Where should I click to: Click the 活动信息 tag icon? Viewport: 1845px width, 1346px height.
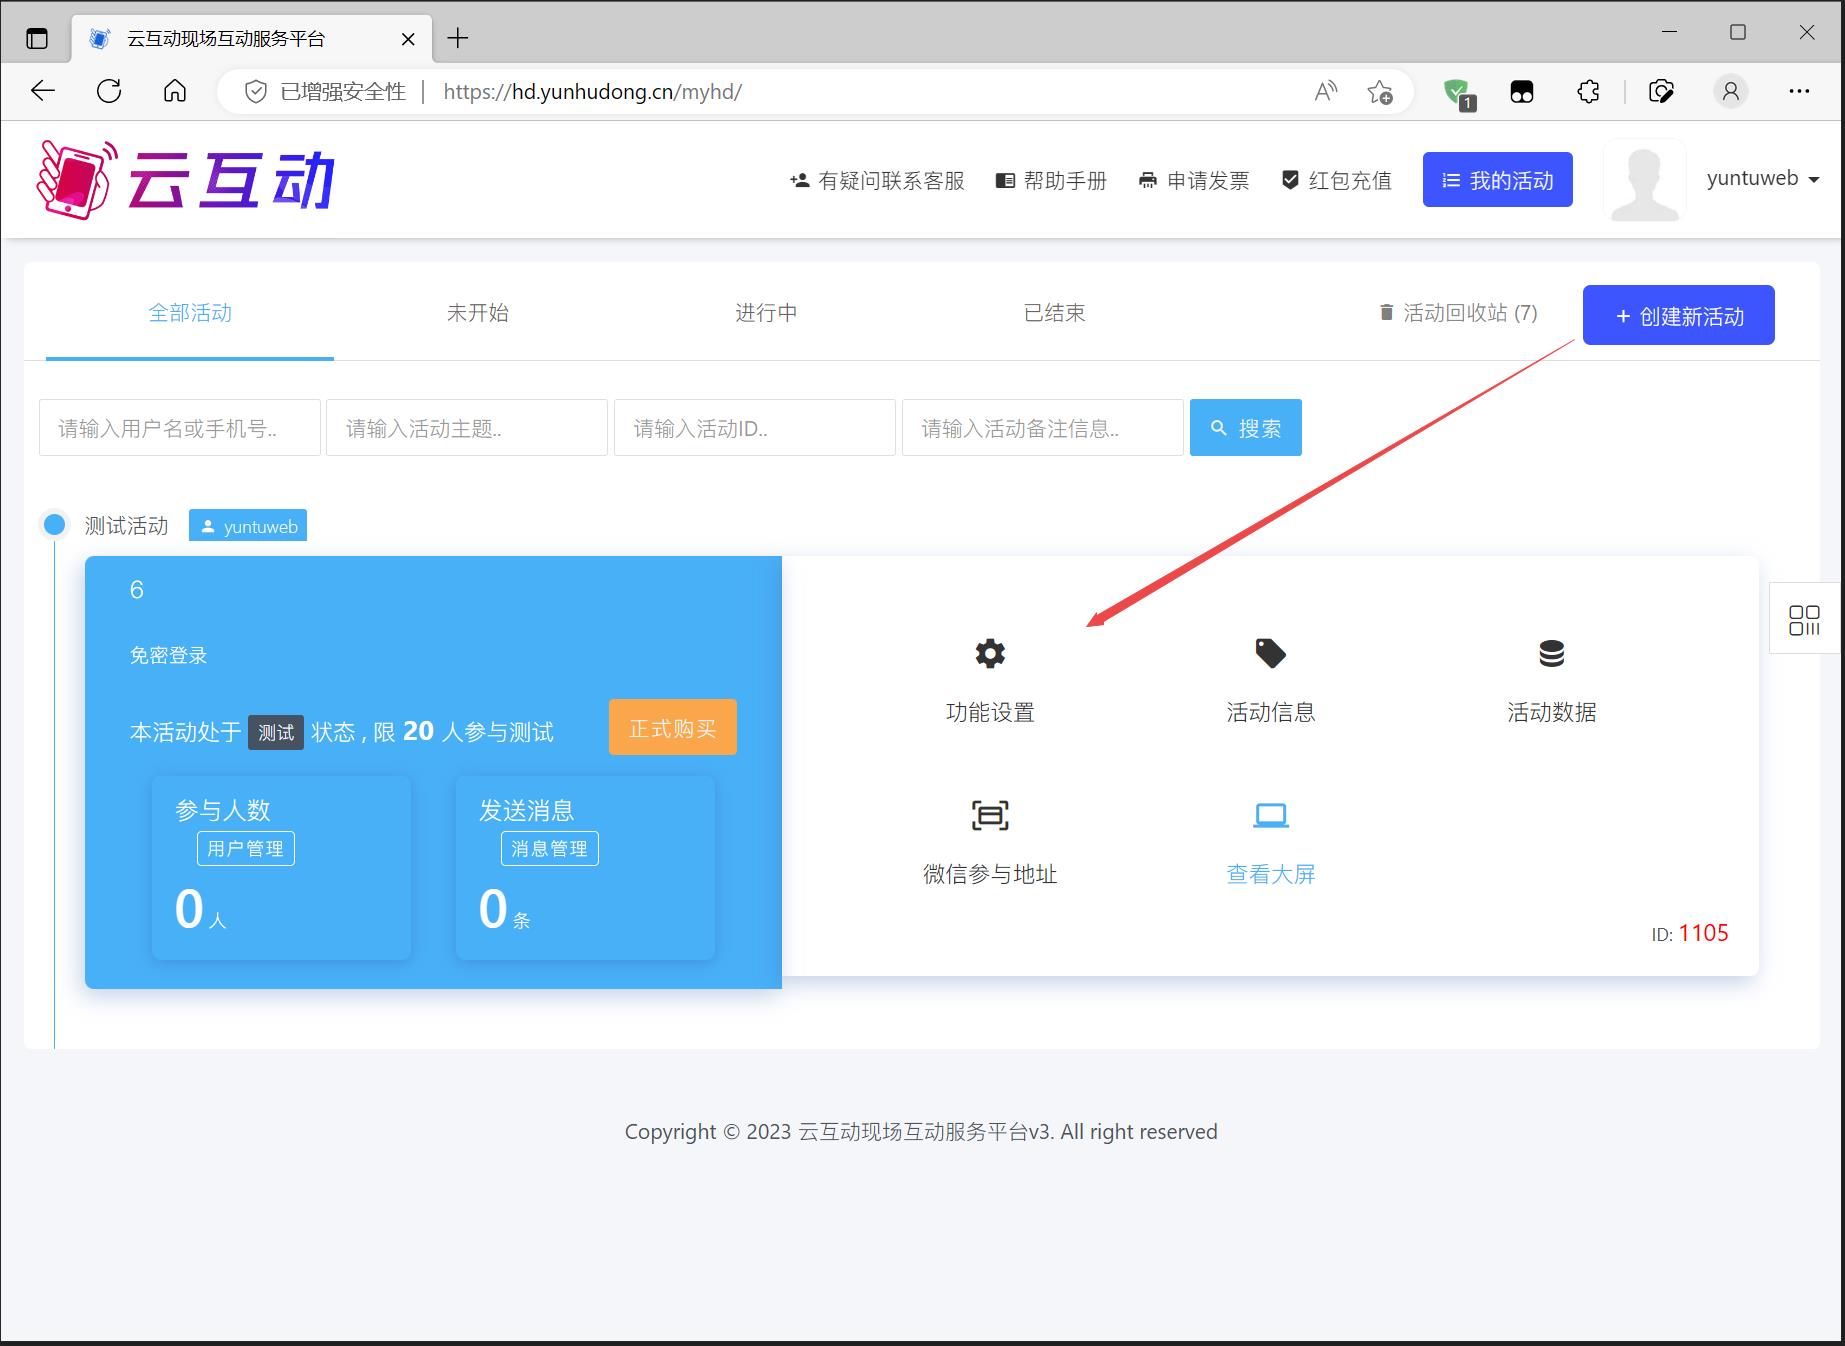point(1270,654)
